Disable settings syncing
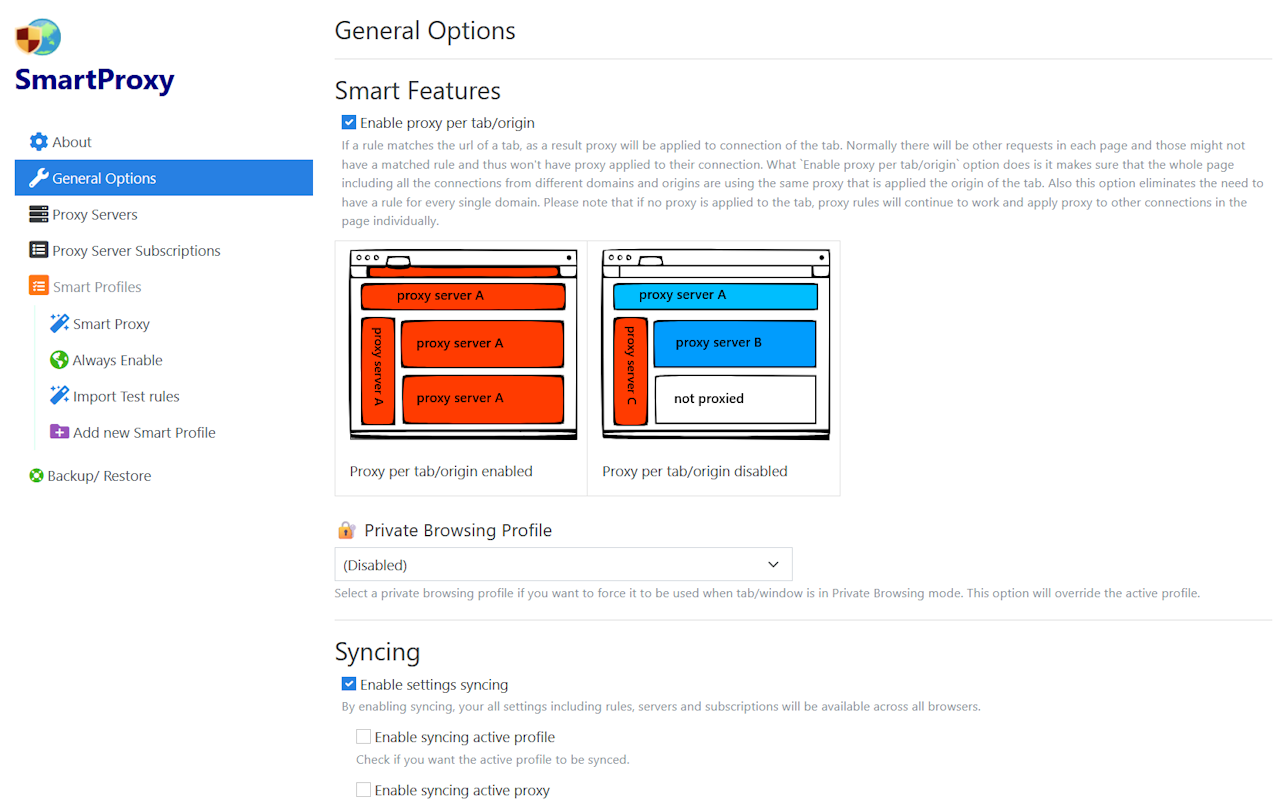Image resolution: width=1280 pixels, height=800 pixels. tap(349, 684)
